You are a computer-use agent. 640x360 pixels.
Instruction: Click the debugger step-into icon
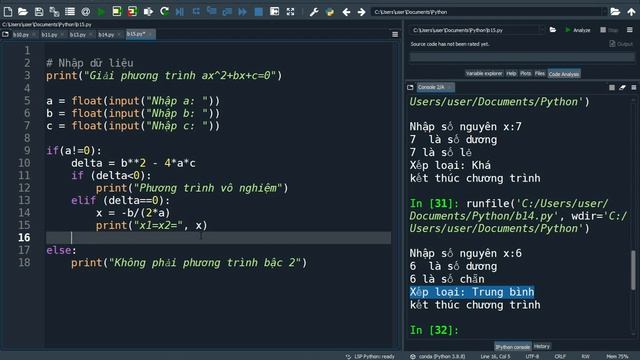click(211, 11)
